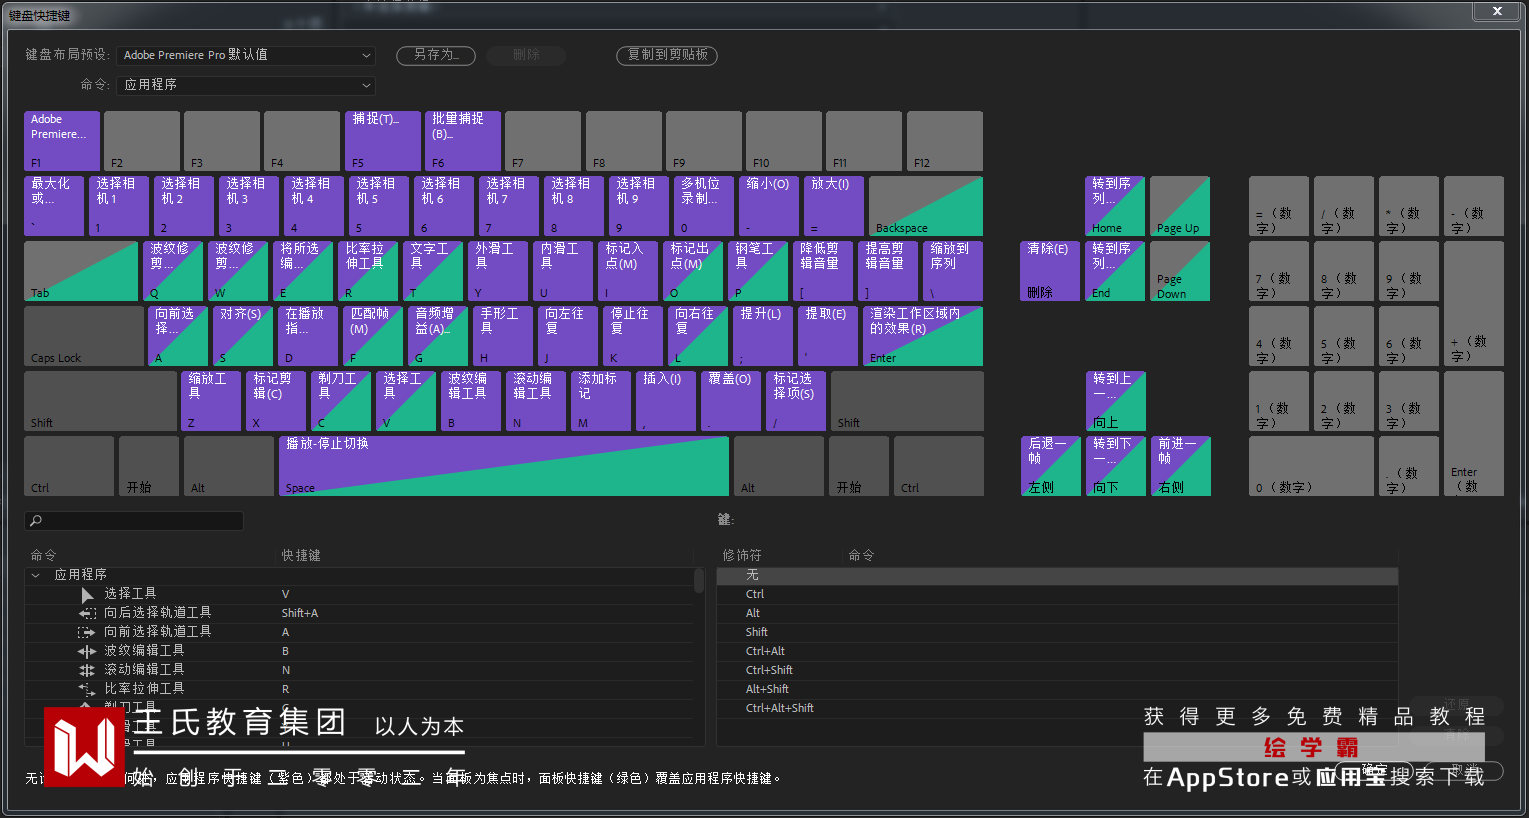Click the 多机位录制 key on 0
The width and height of the screenshot is (1529, 818).
704,206
